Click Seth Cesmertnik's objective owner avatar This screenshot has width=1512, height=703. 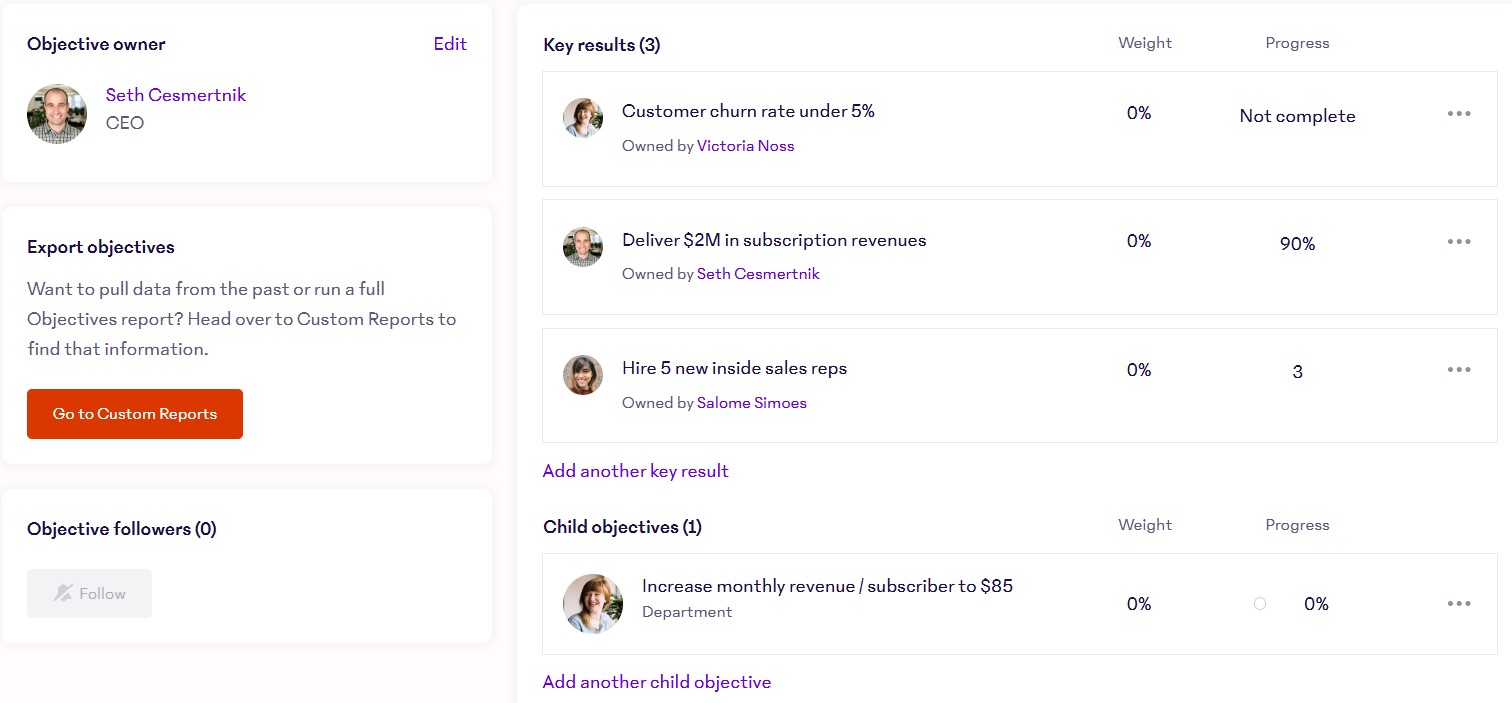click(x=57, y=114)
